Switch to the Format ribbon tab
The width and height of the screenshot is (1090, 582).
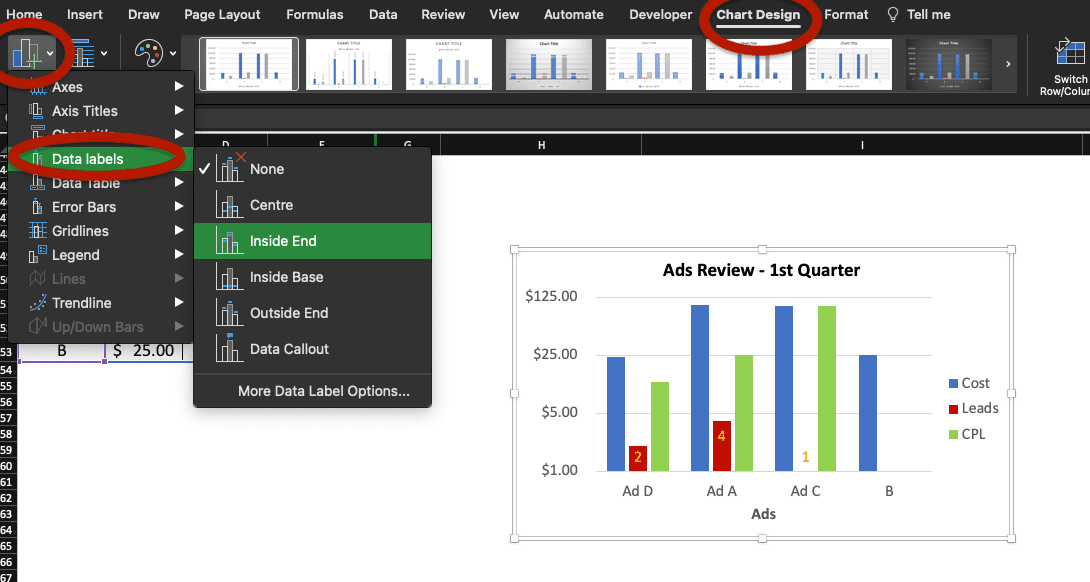[x=846, y=14]
